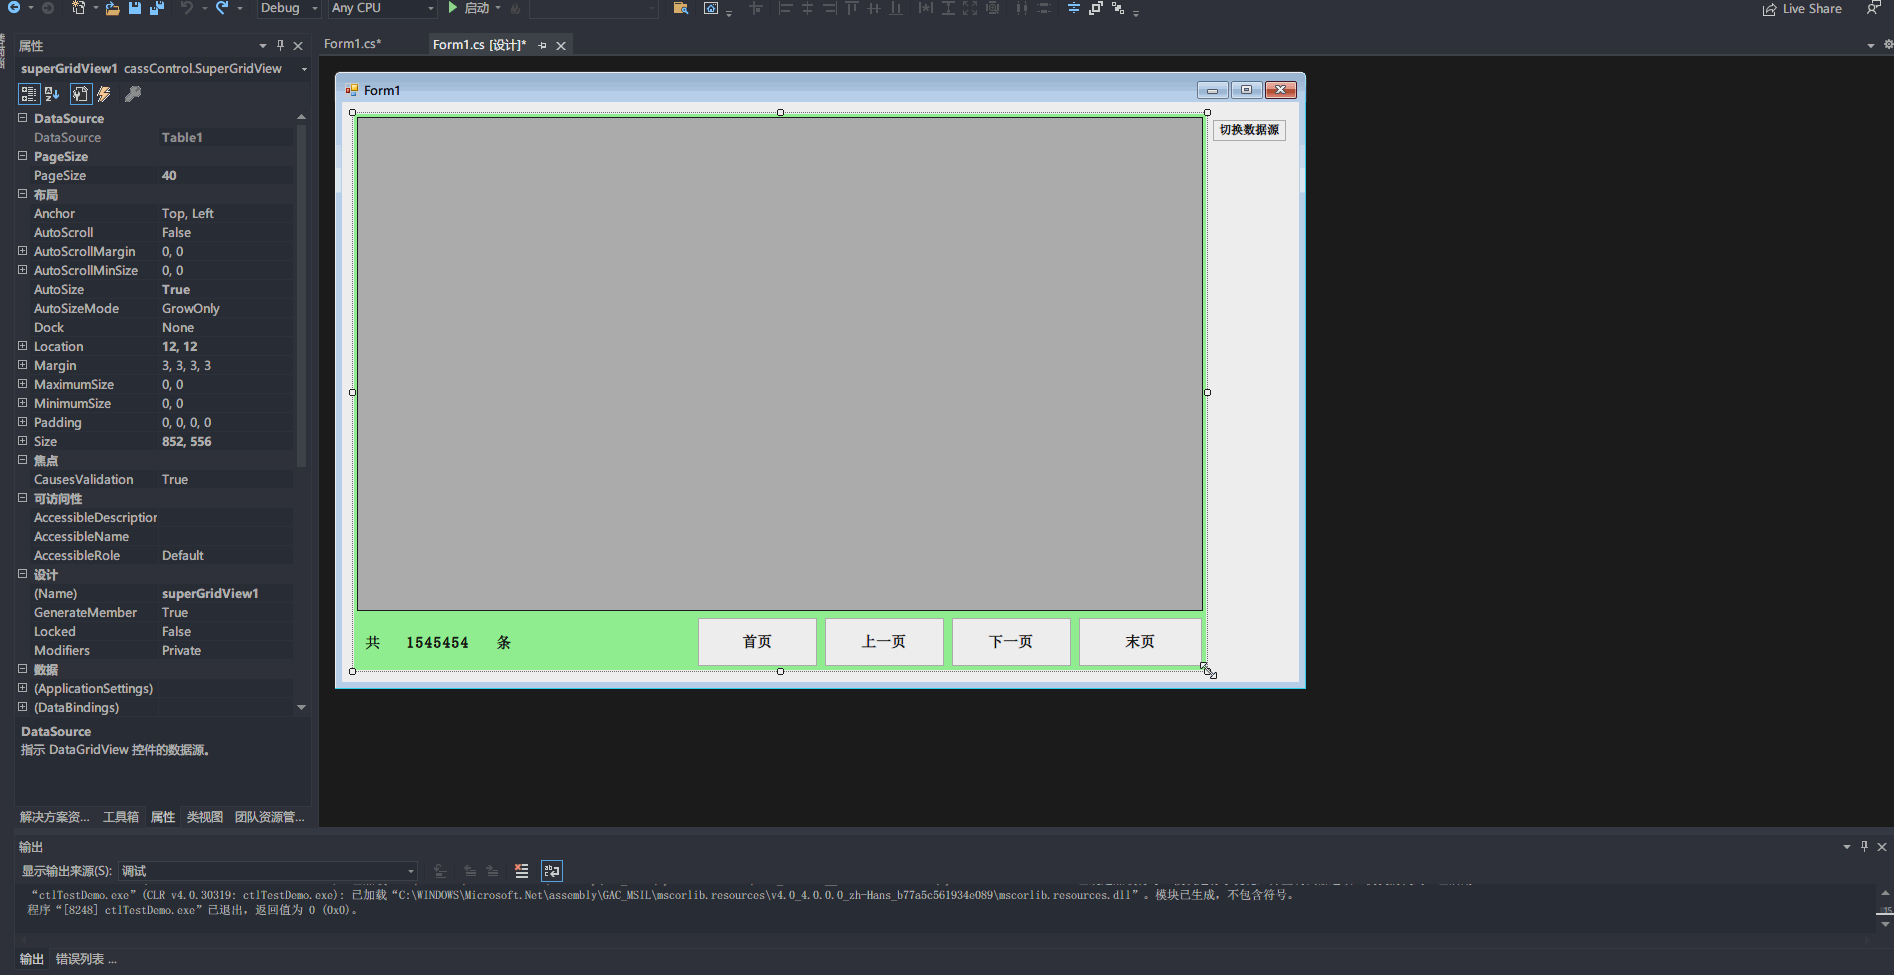The image size is (1894, 975).
Task: Expand the Size property
Action: [22, 441]
